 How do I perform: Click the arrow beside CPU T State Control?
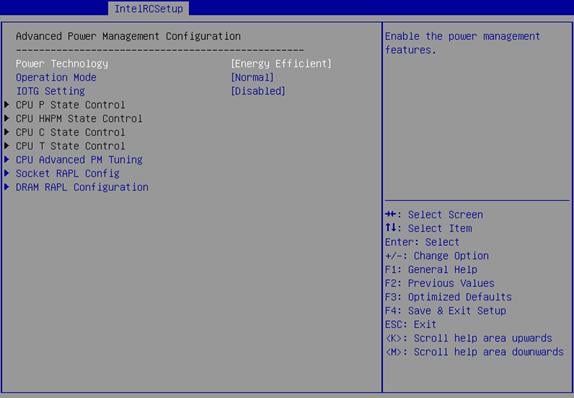(7, 146)
